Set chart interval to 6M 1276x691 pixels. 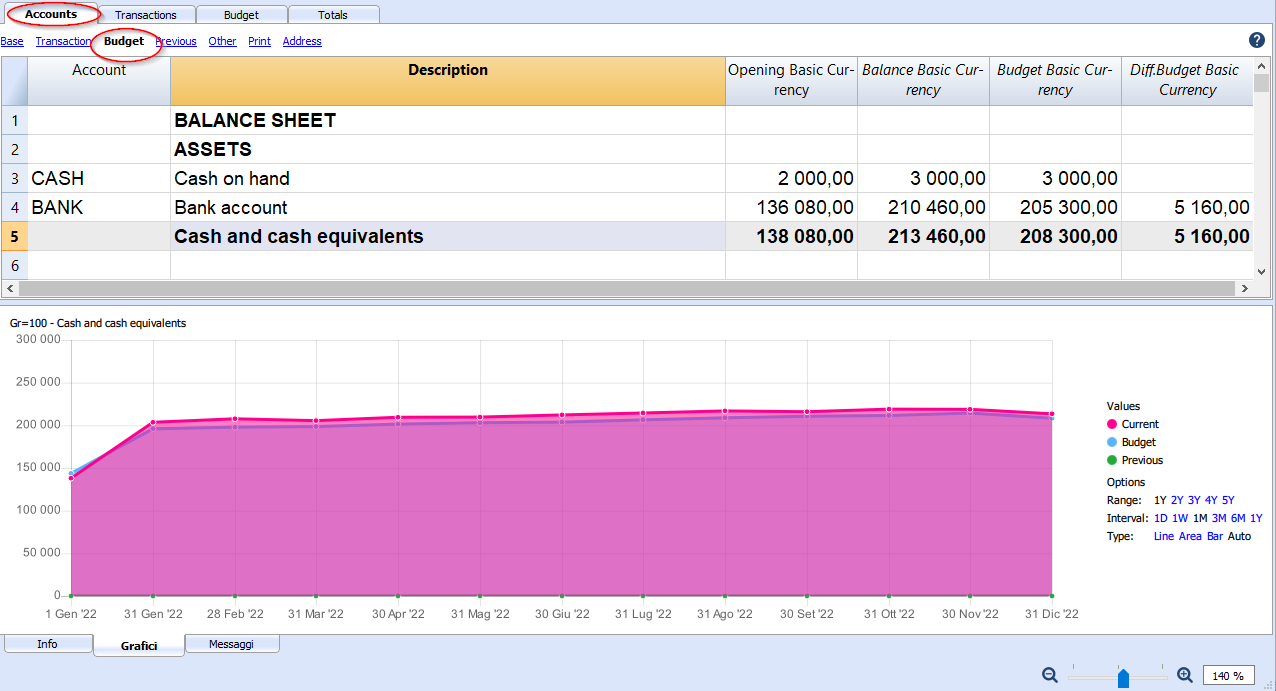tap(1238, 518)
